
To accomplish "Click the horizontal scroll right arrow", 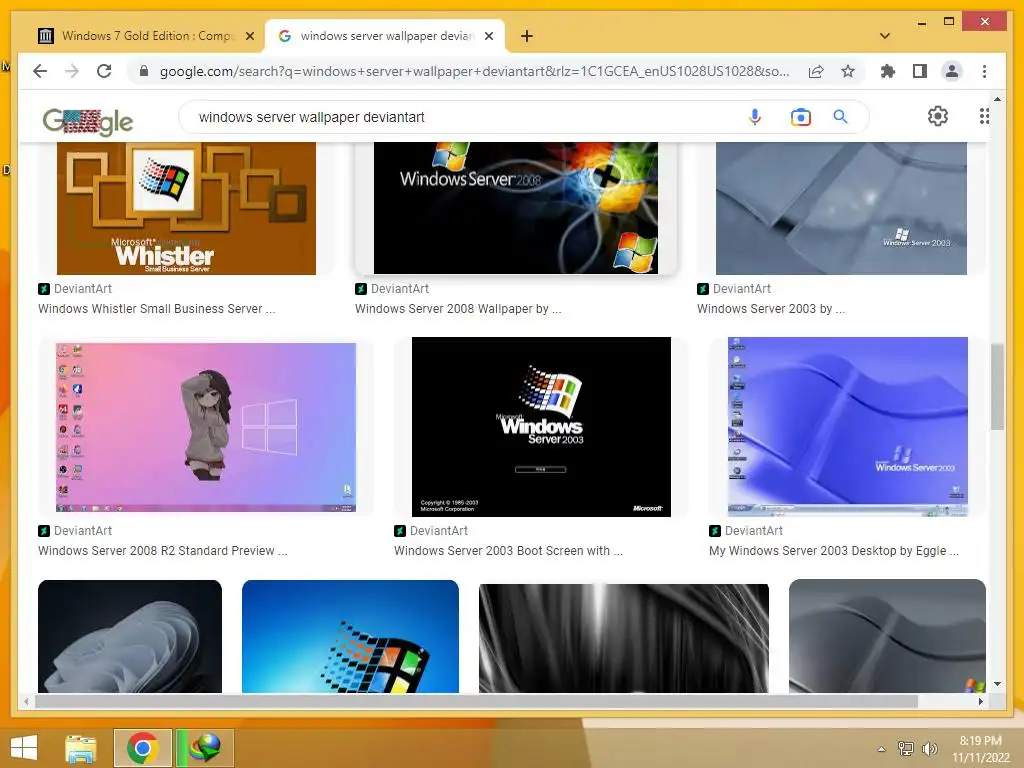I will tap(980, 701).
